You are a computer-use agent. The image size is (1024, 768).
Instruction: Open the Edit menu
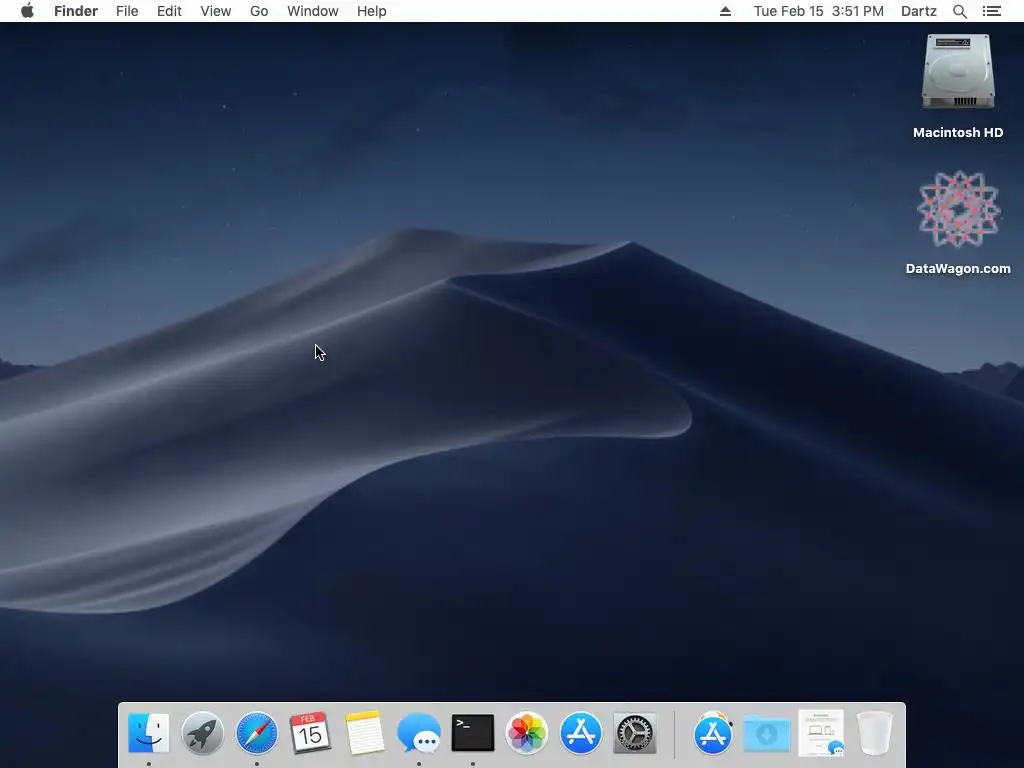[x=169, y=11]
